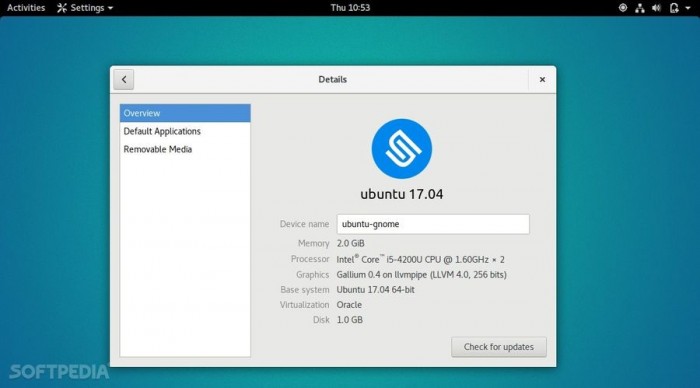Click Check for updates button
Viewport: 700px width, 388px height.
click(499, 347)
